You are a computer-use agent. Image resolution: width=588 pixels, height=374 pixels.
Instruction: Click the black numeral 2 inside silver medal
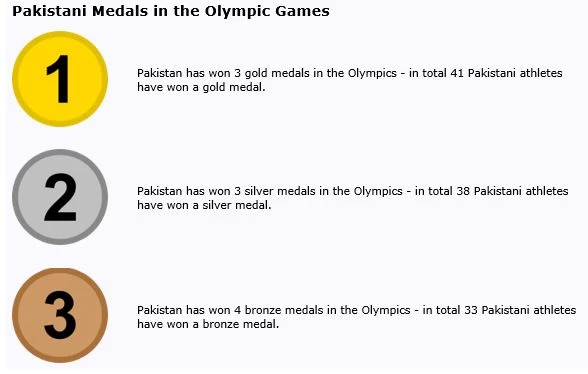click(x=60, y=197)
